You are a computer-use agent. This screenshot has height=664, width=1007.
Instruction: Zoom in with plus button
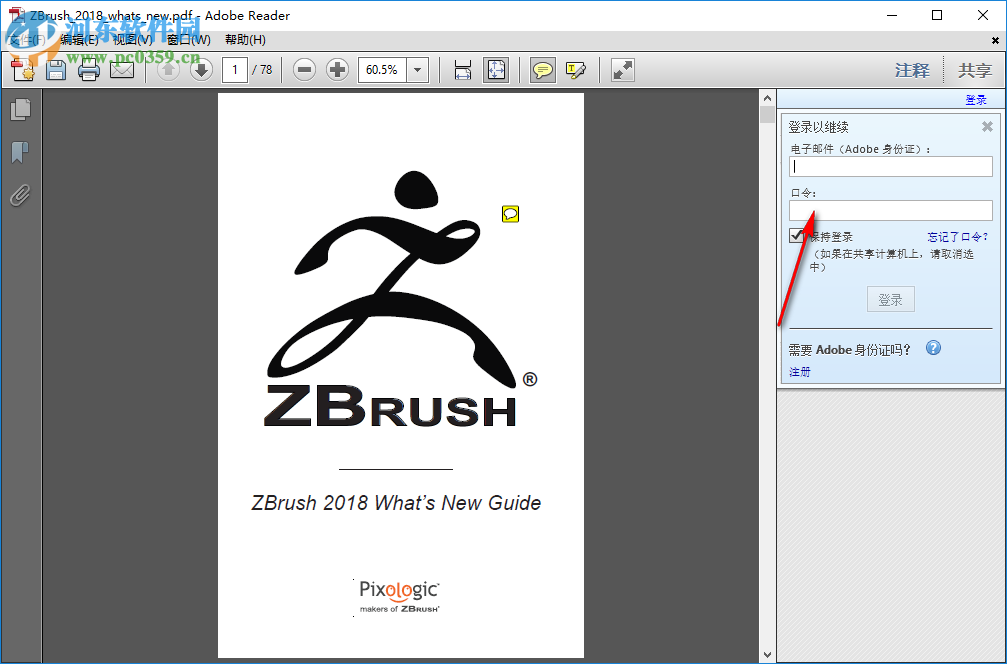(x=337, y=69)
